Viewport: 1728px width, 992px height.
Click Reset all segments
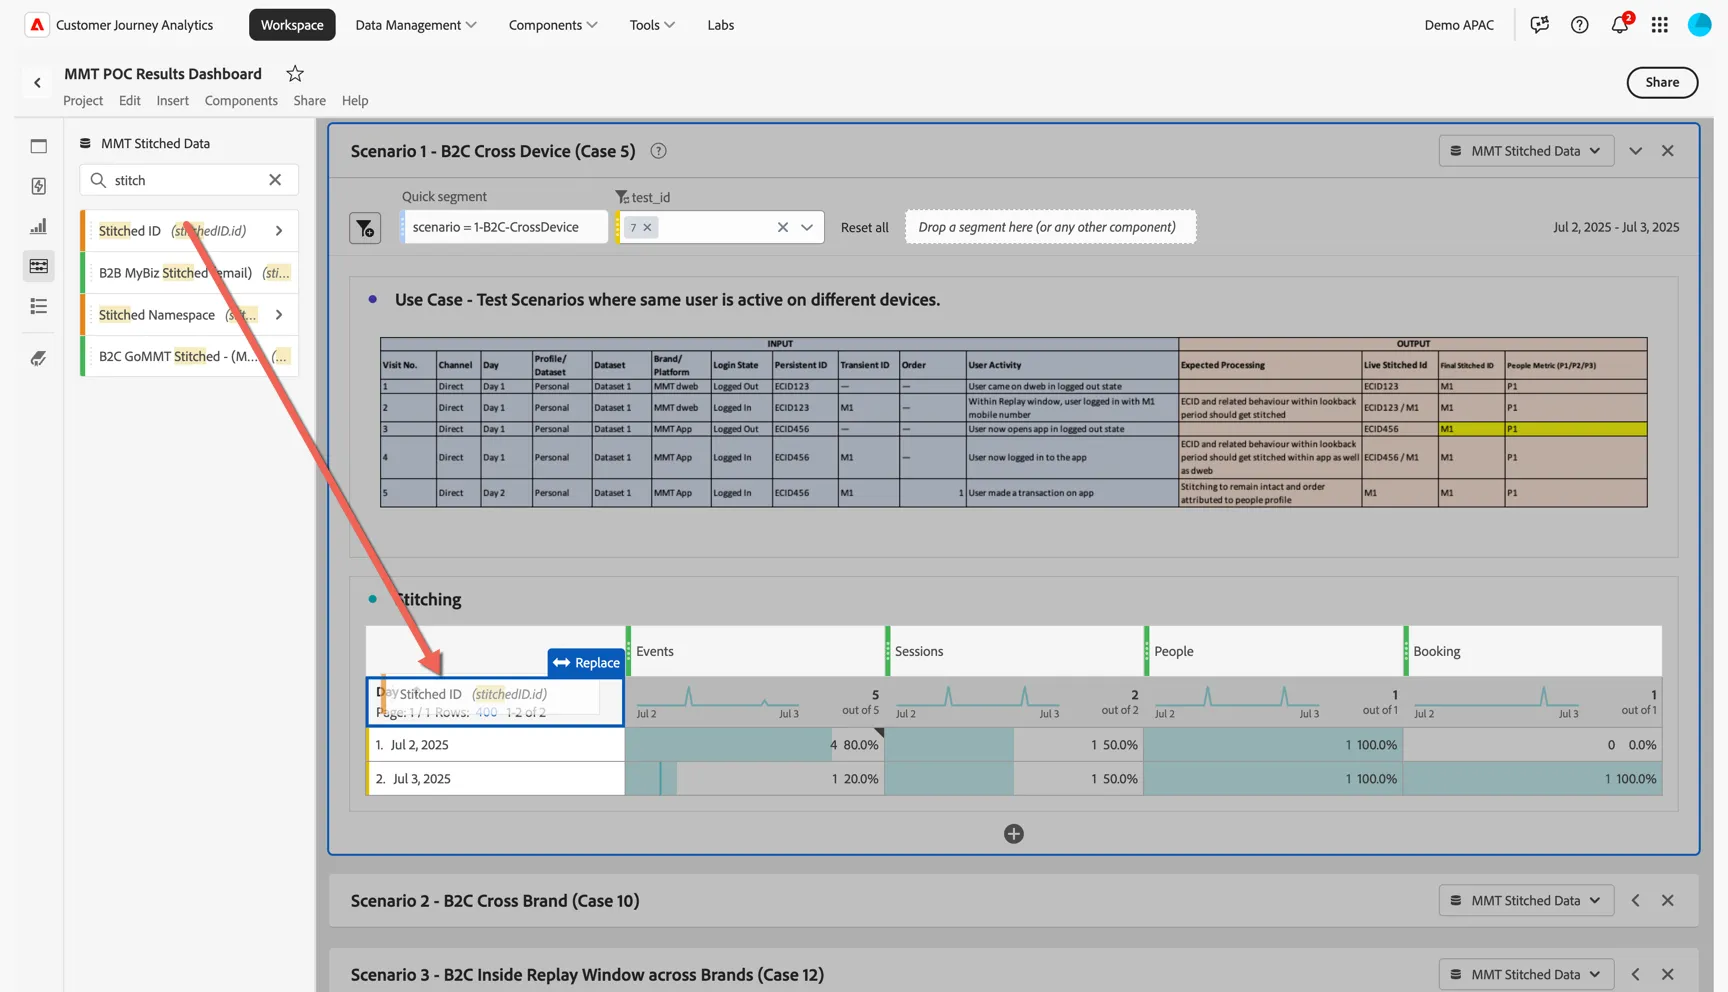coord(864,227)
